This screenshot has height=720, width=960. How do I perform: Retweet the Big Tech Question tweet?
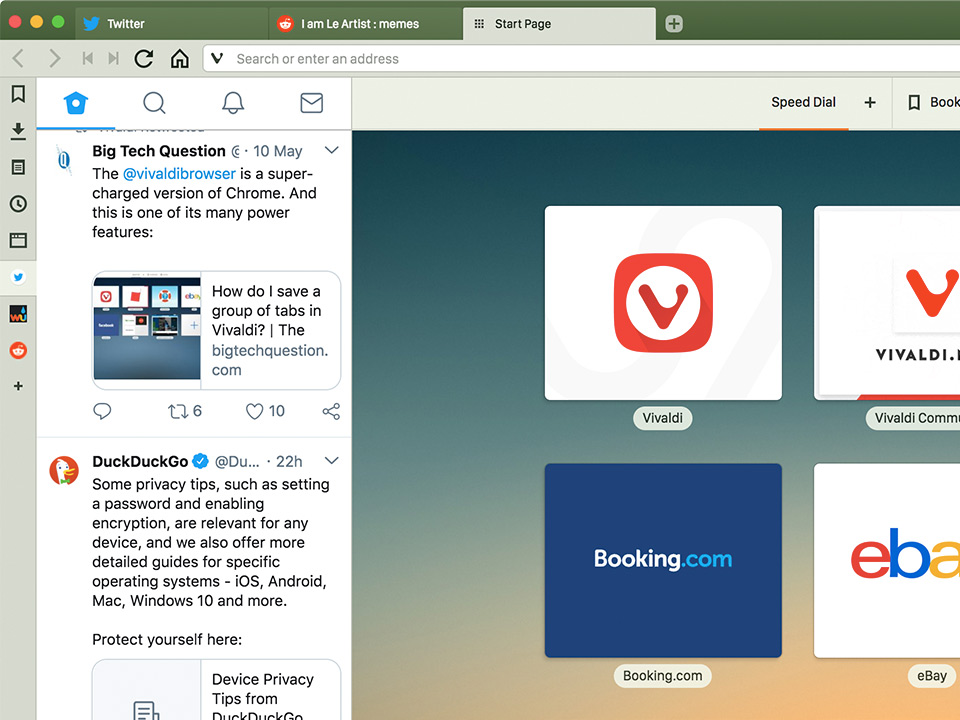pos(184,411)
